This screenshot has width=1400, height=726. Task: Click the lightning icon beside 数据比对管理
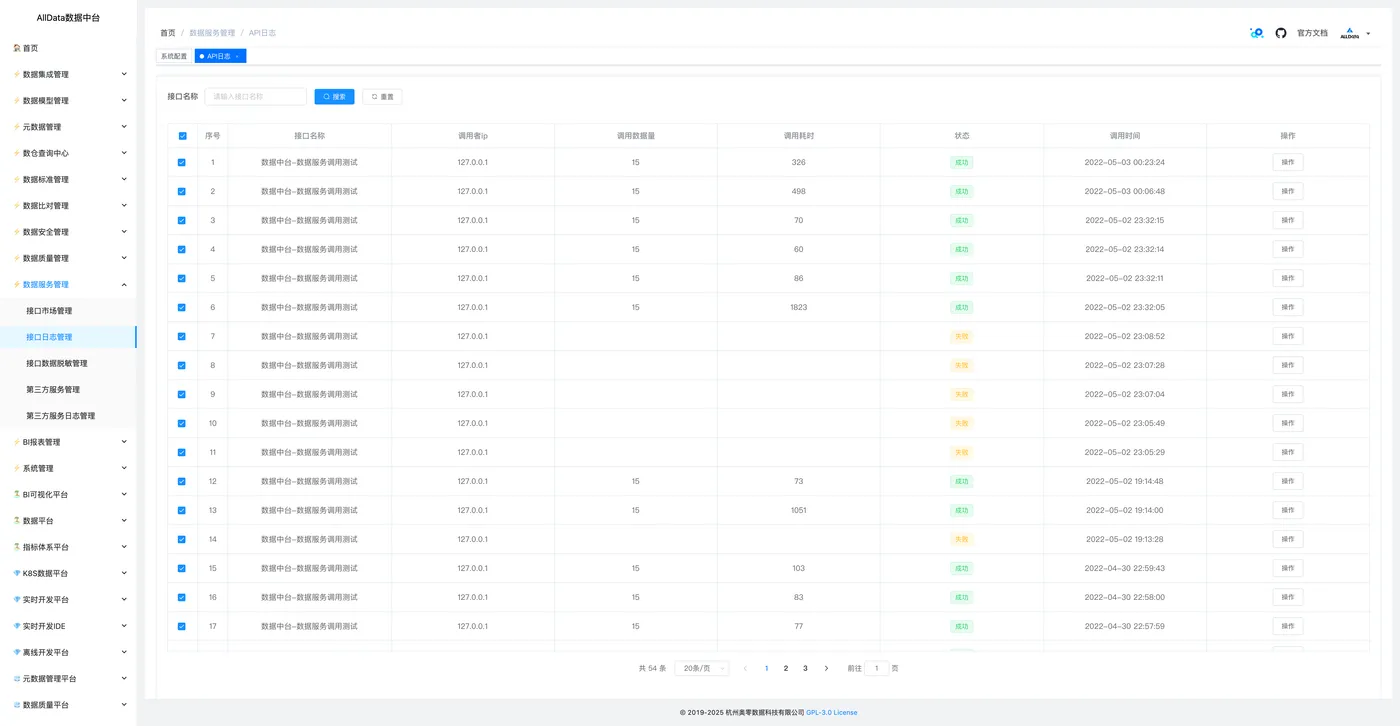pyautogui.click(x=17, y=206)
